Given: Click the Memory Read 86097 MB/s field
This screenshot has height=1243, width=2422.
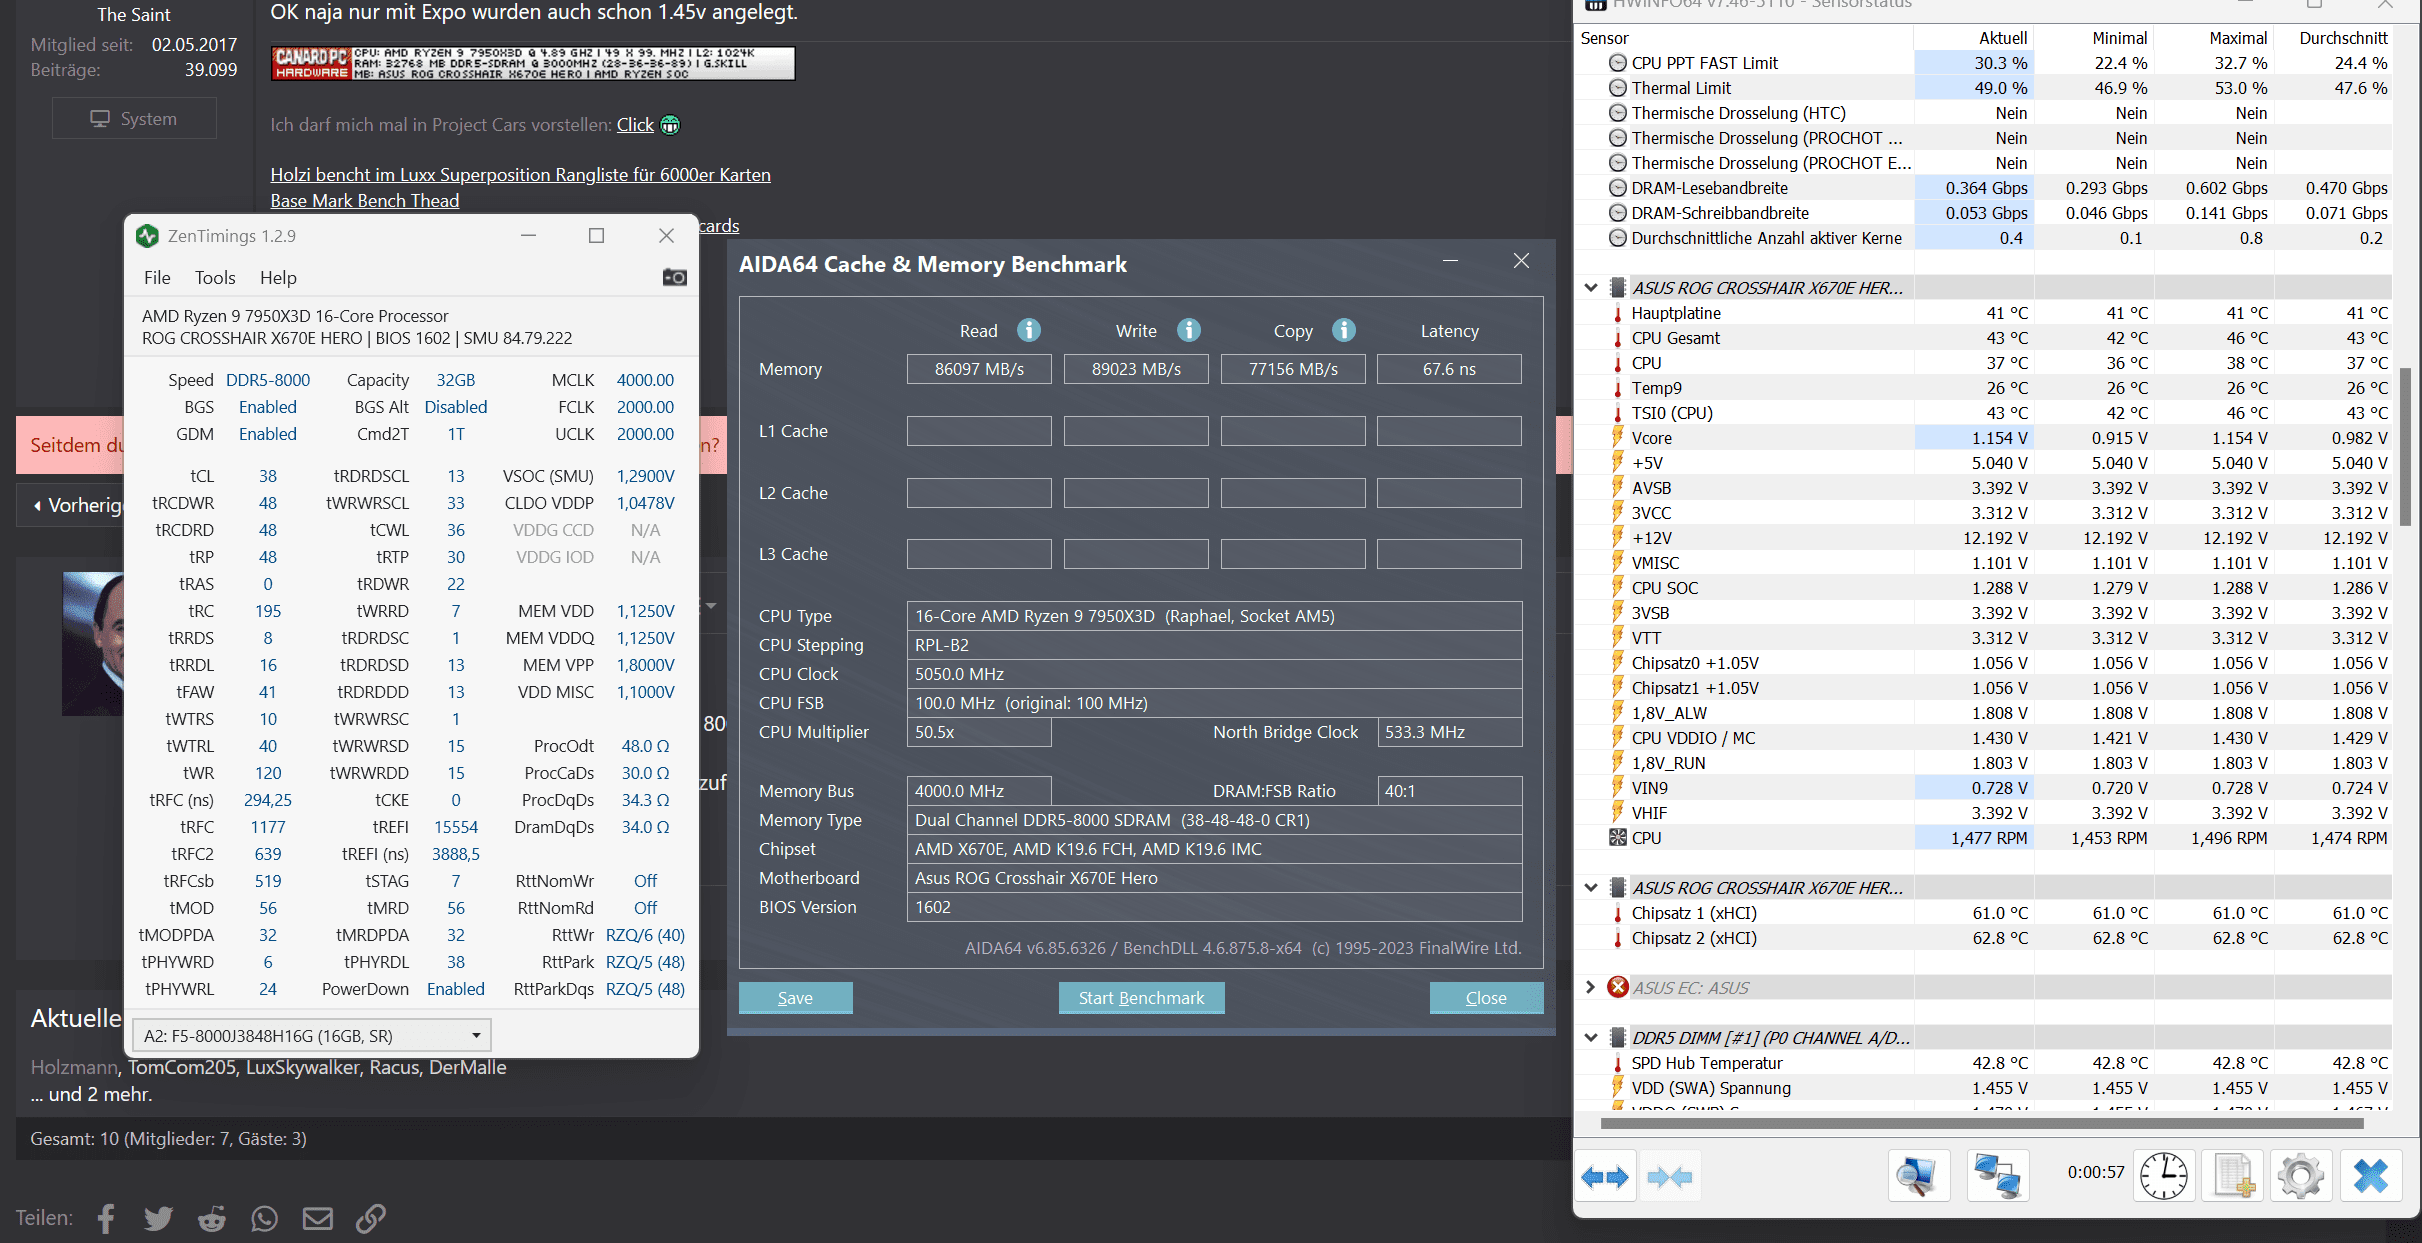Looking at the screenshot, I should [979, 369].
